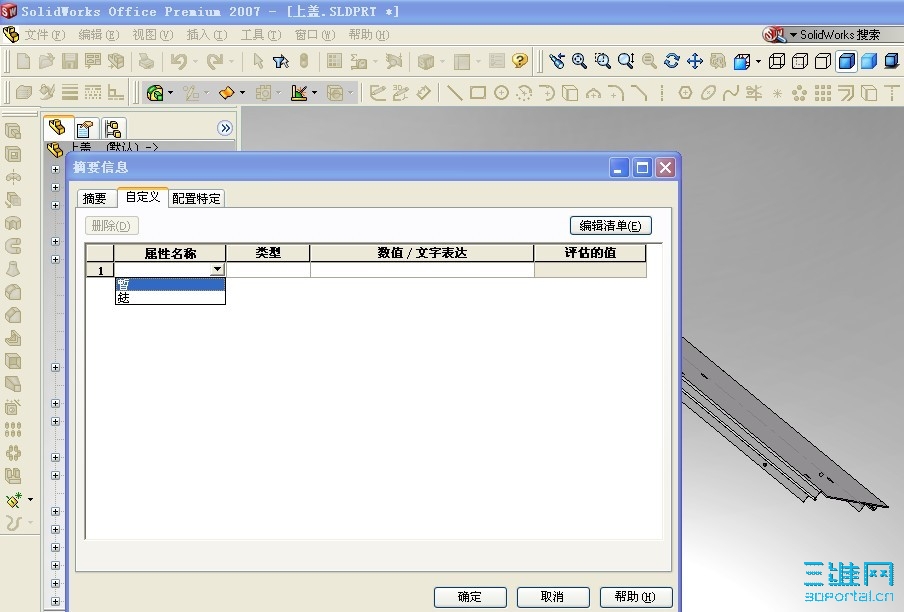Switch to the 配置特定 tab

point(196,199)
